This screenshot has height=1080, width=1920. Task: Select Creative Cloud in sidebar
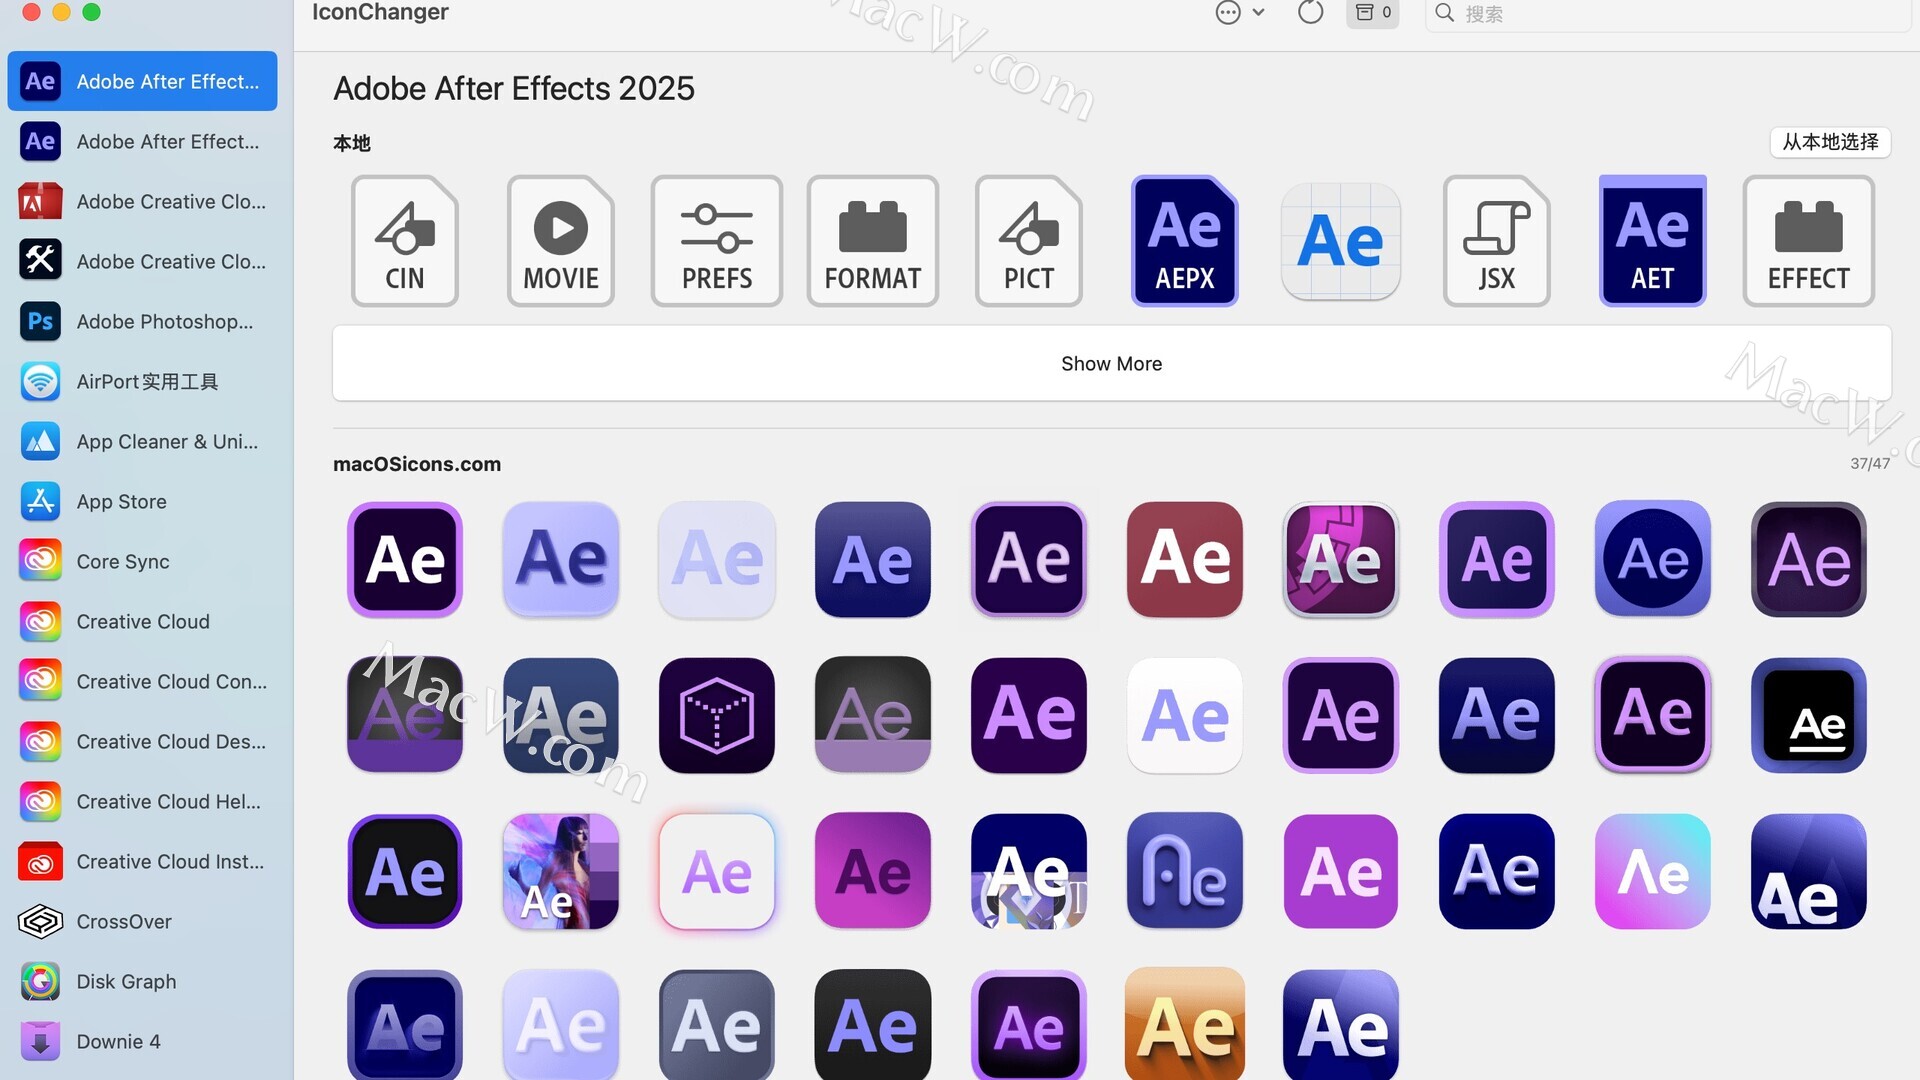(142, 621)
